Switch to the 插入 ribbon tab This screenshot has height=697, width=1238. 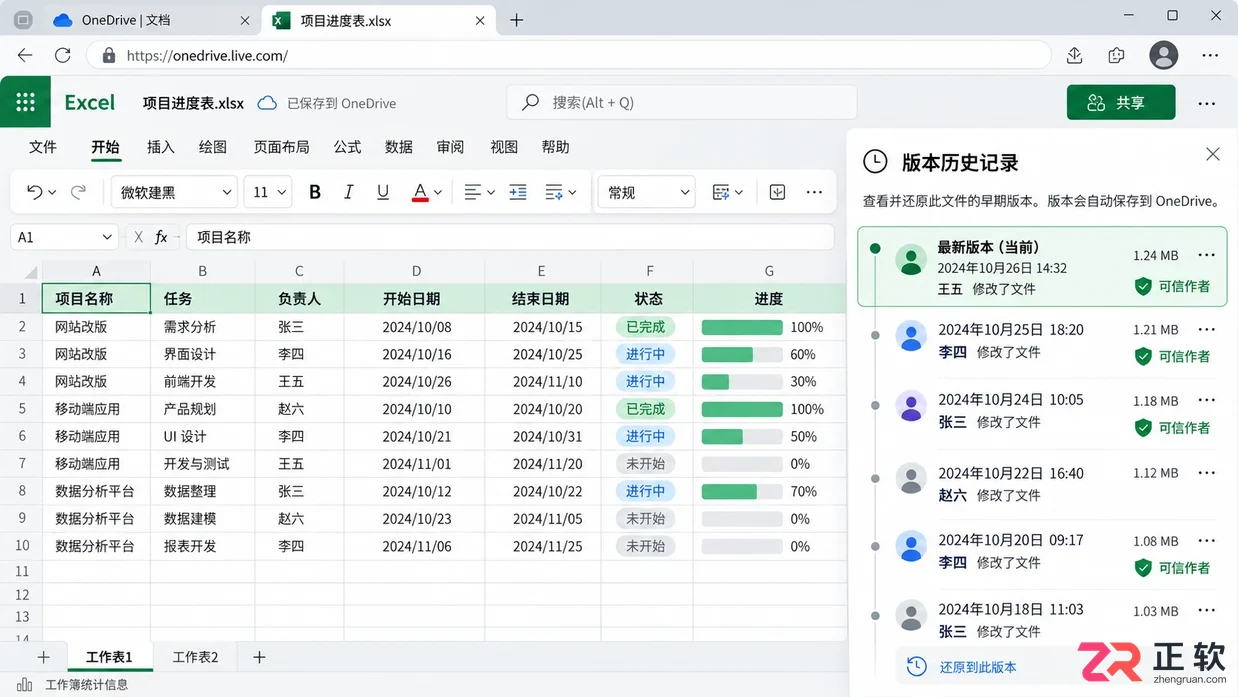tap(161, 147)
